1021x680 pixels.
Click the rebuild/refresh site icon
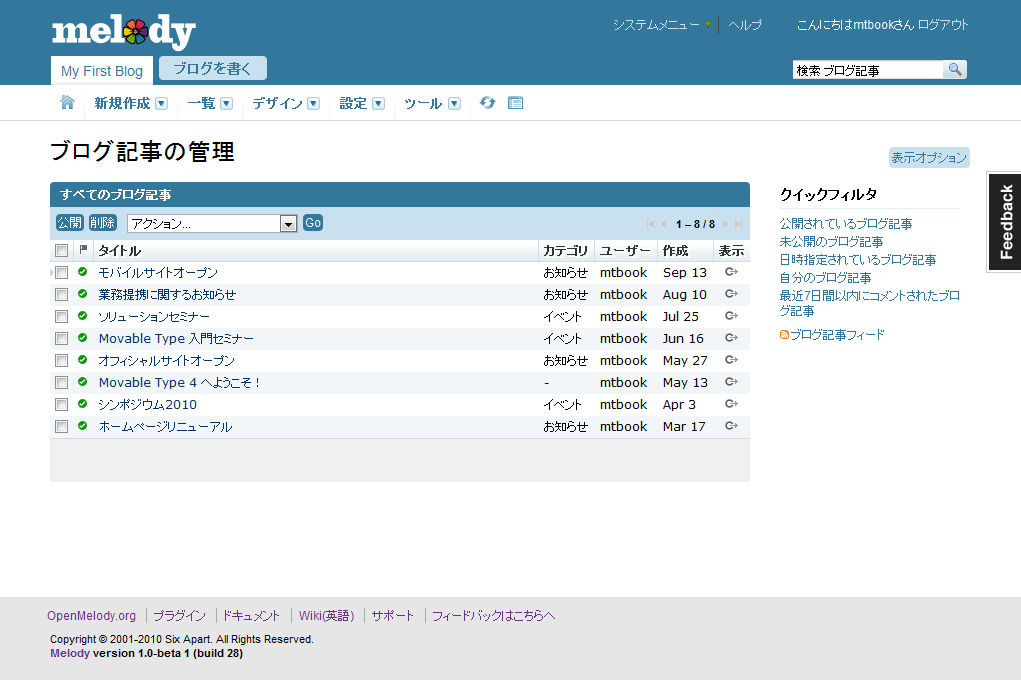[x=487, y=103]
